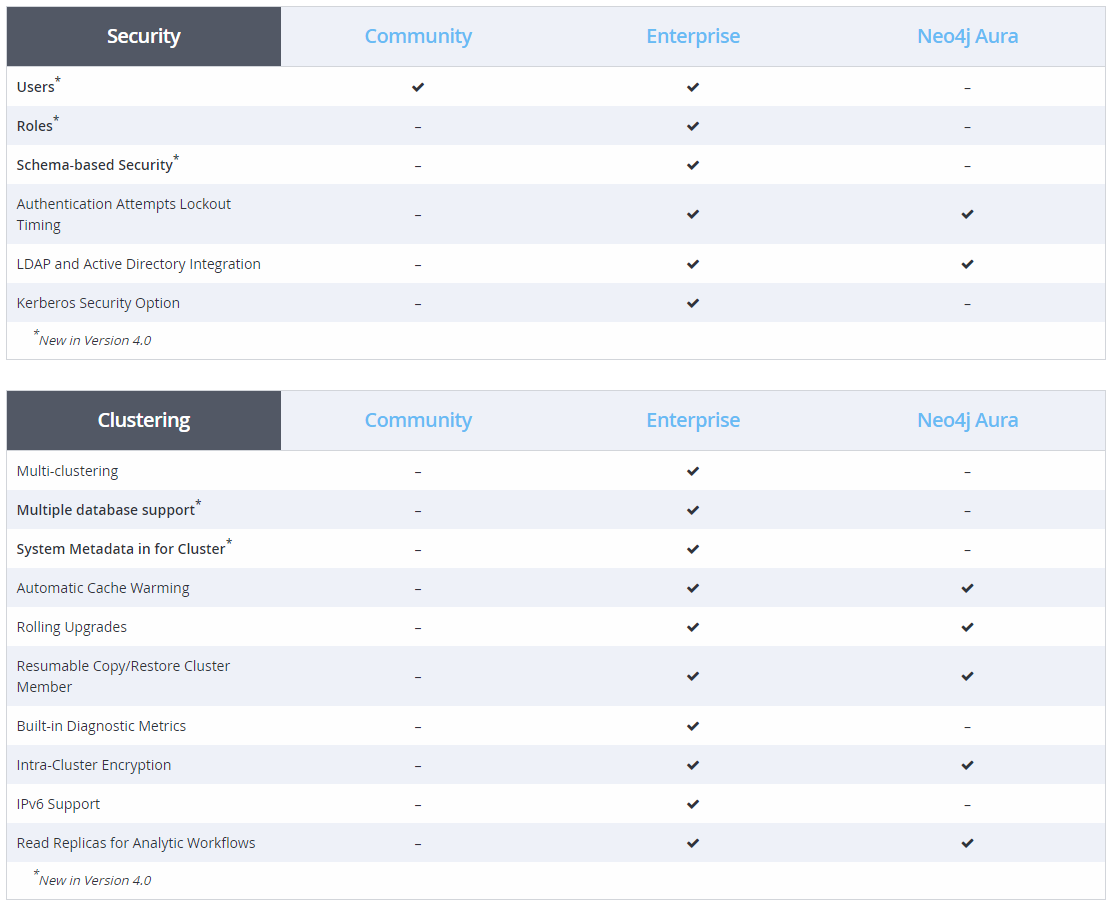Click Enterprise checkmark for Read Replicas for Analytic Workflows
Screen dimensions: 1112x902
[x=693, y=842]
